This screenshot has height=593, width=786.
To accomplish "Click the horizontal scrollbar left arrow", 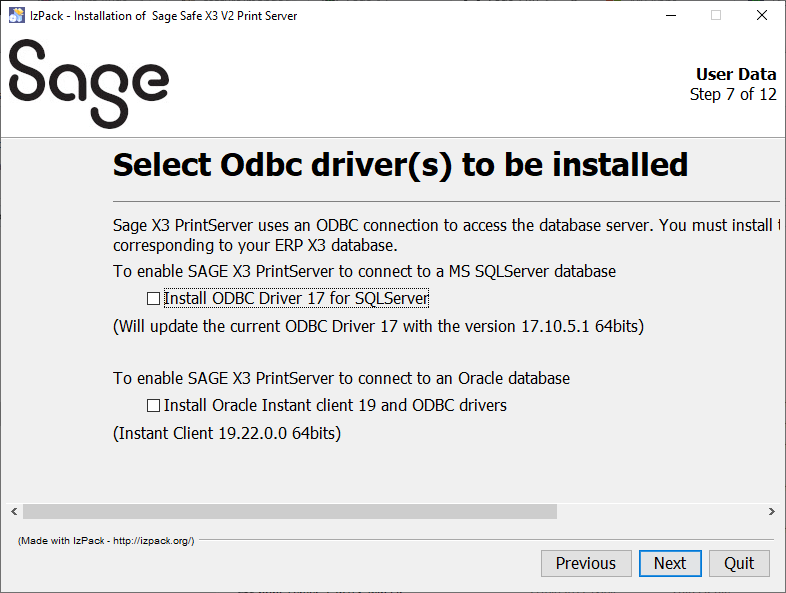I will (x=13, y=511).
